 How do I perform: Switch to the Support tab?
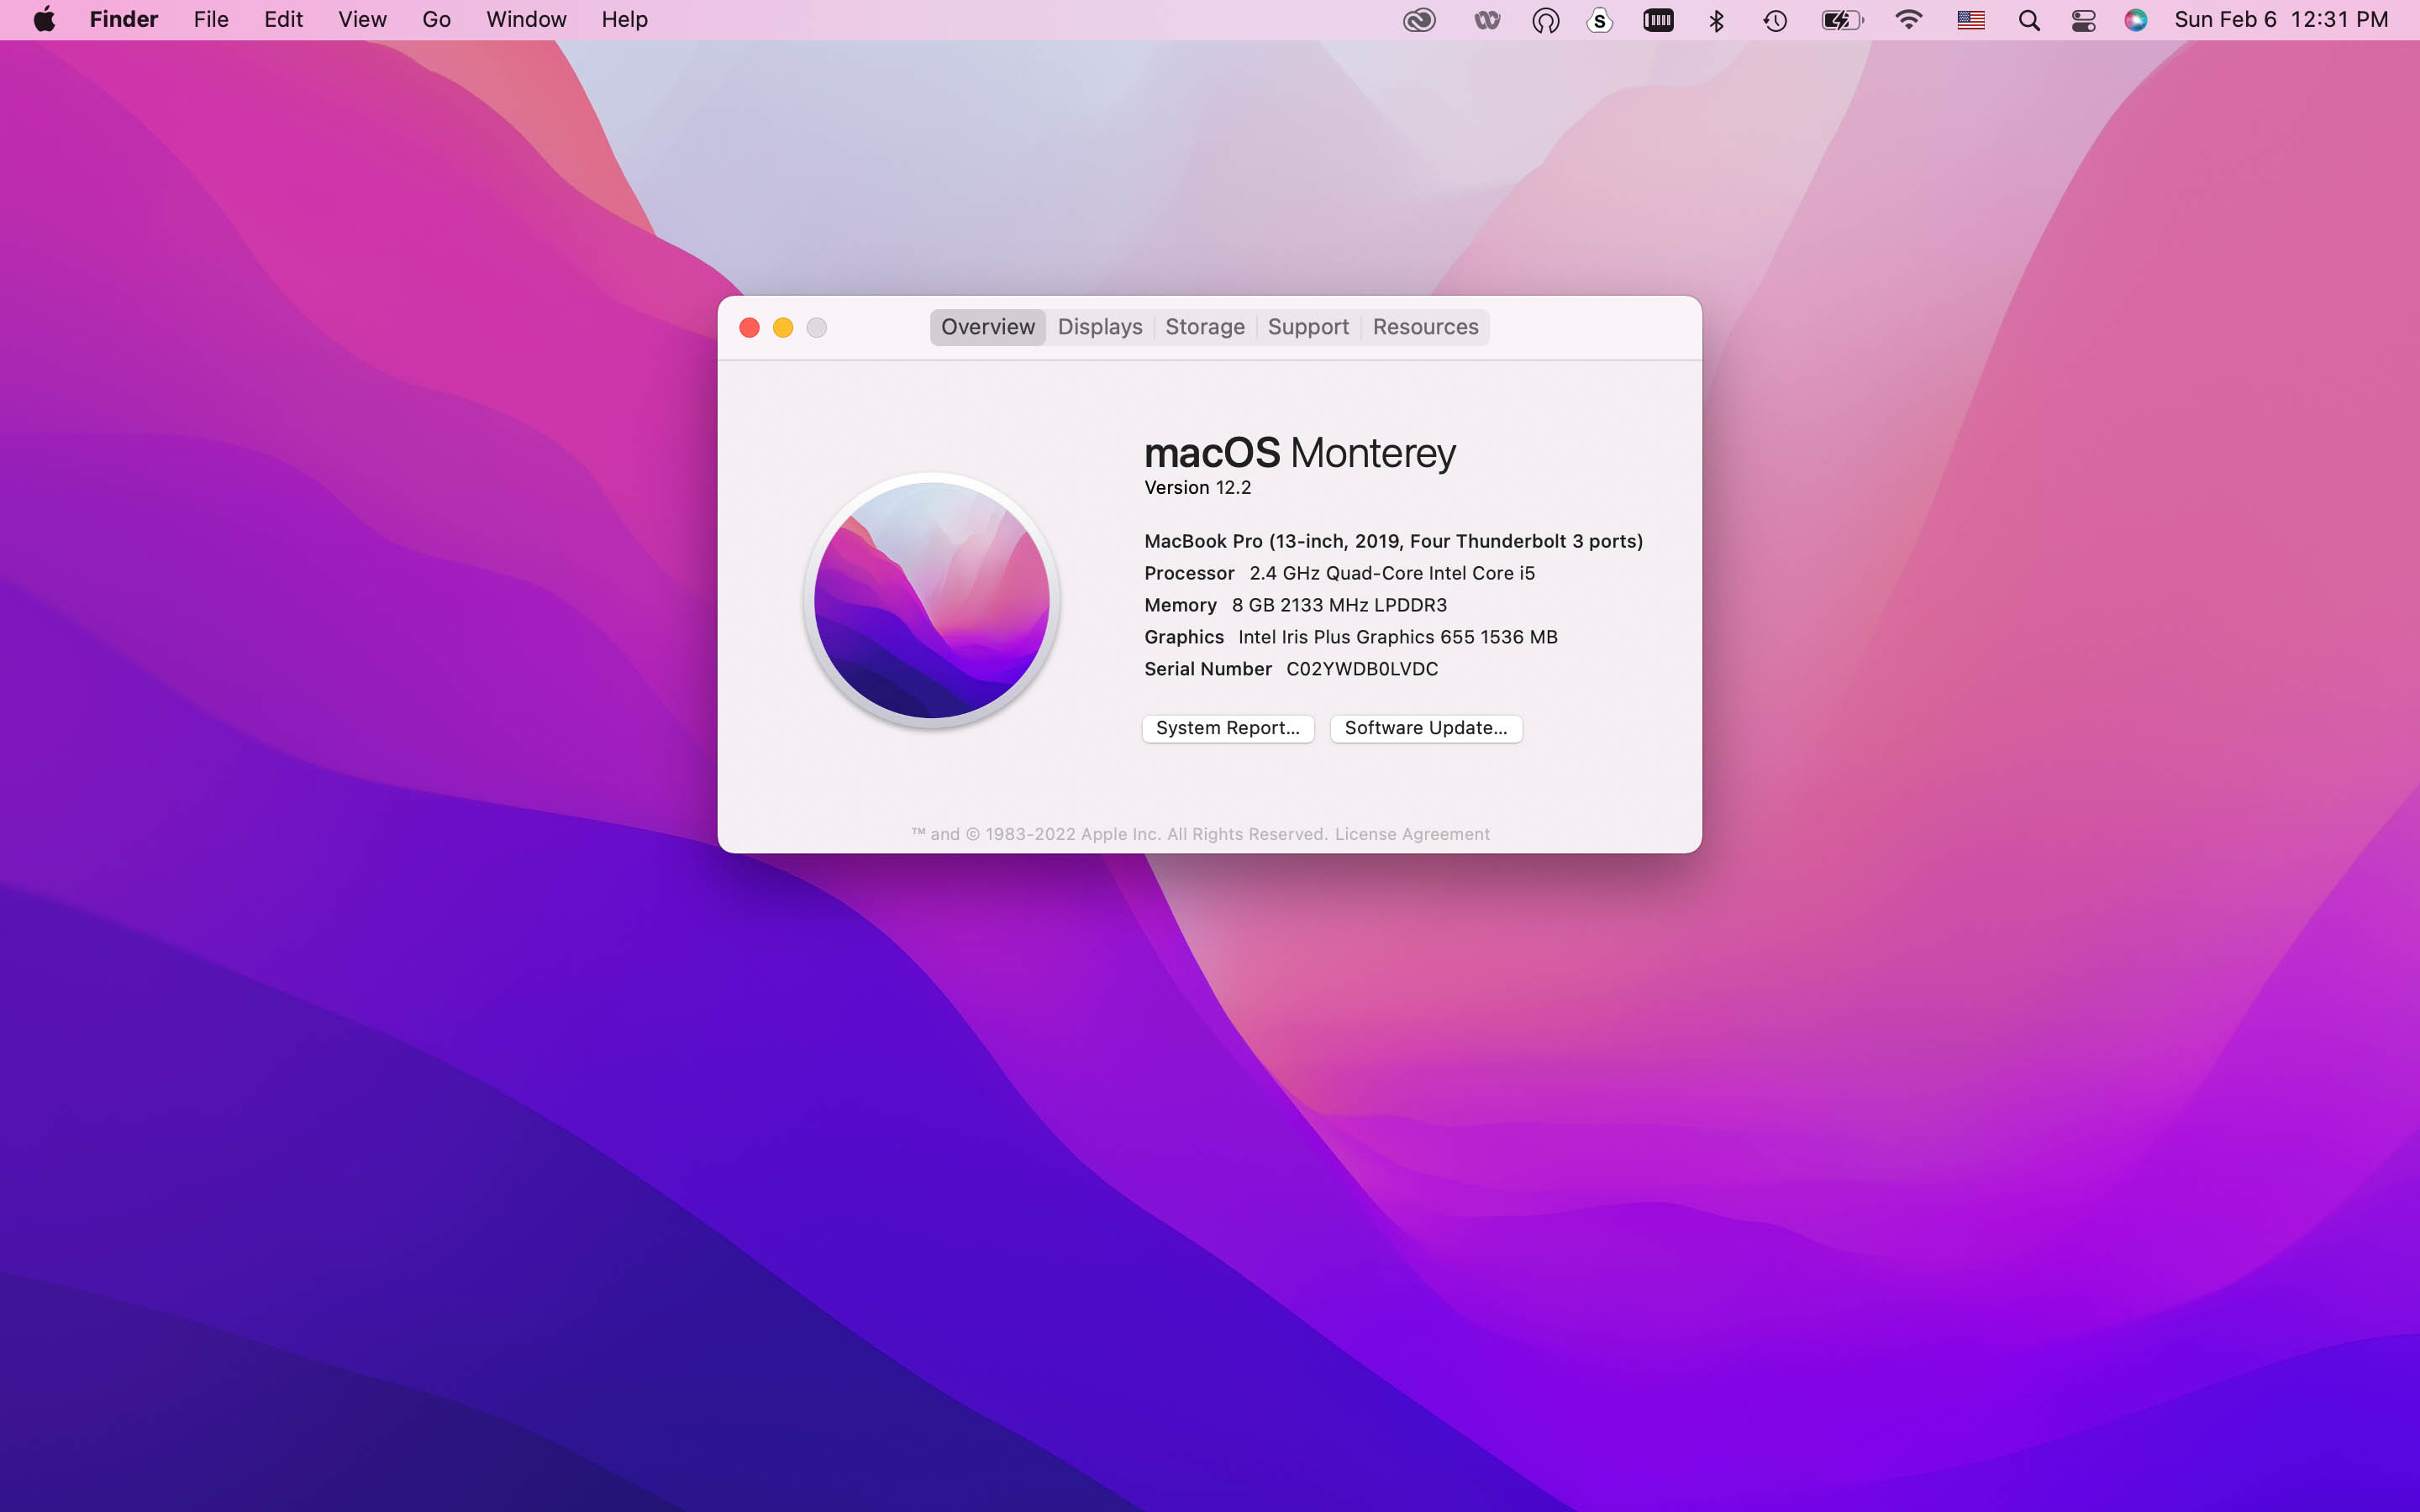pos(1308,327)
